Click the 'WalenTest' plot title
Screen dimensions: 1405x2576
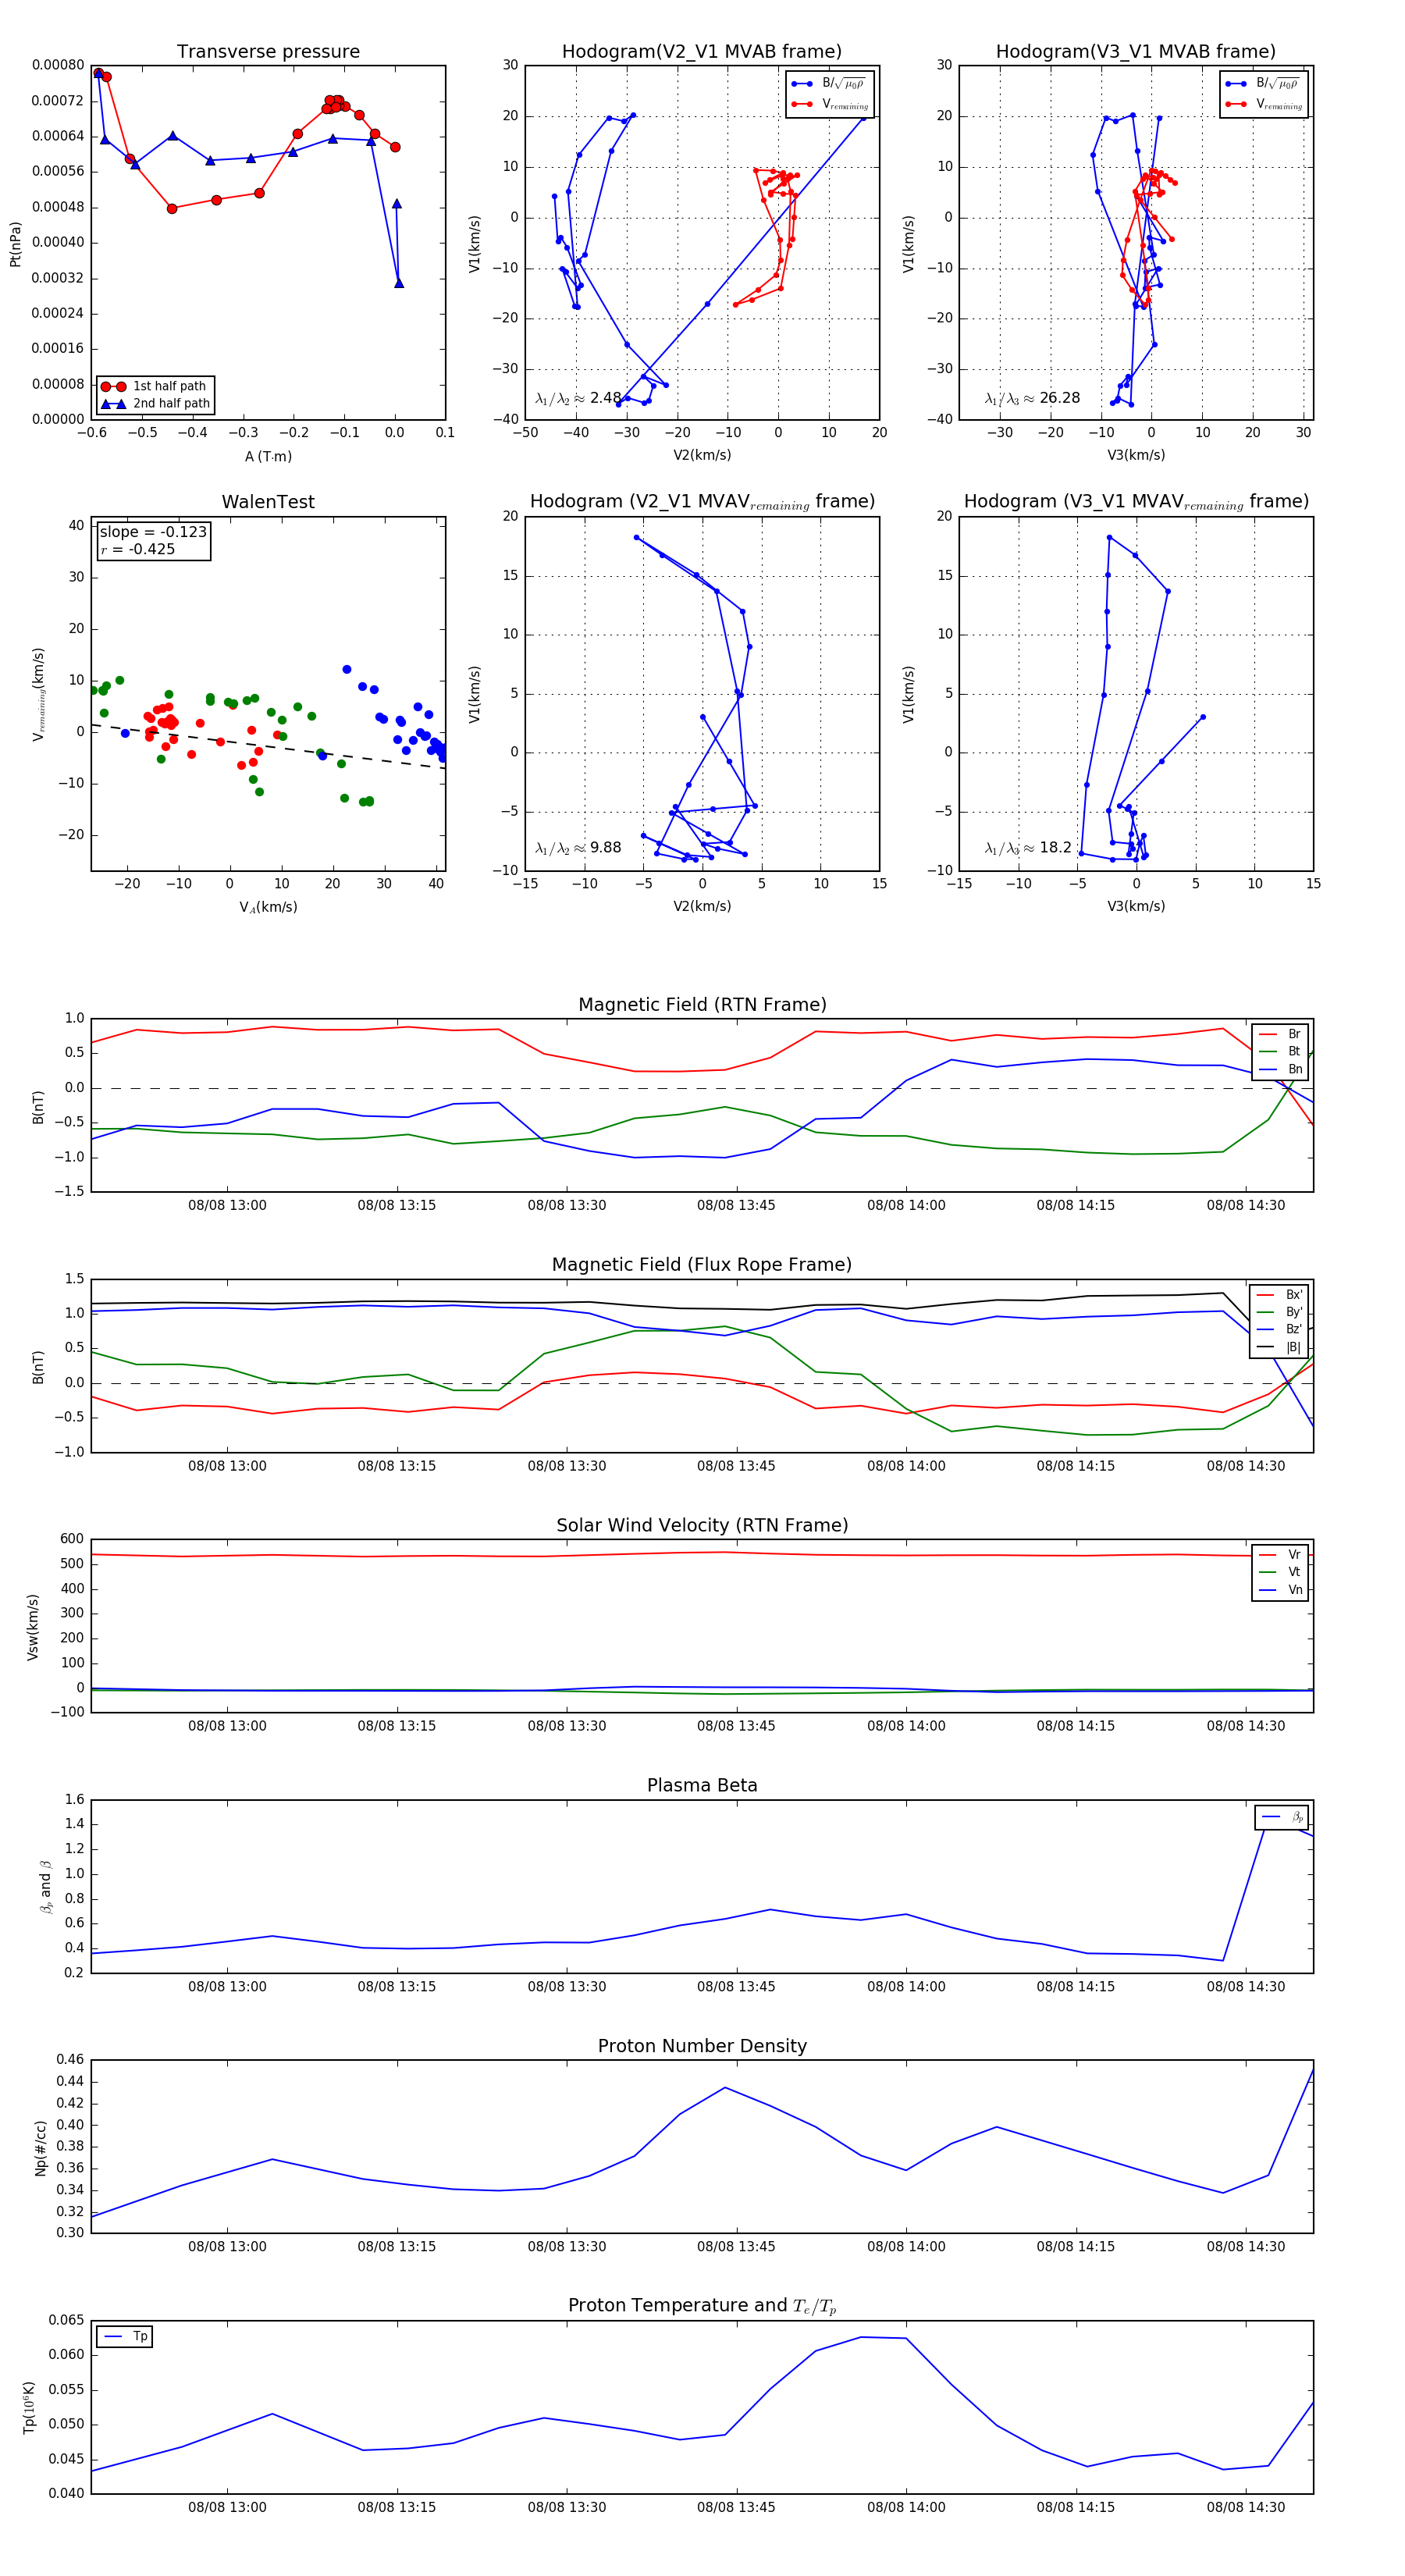[x=268, y=502]
